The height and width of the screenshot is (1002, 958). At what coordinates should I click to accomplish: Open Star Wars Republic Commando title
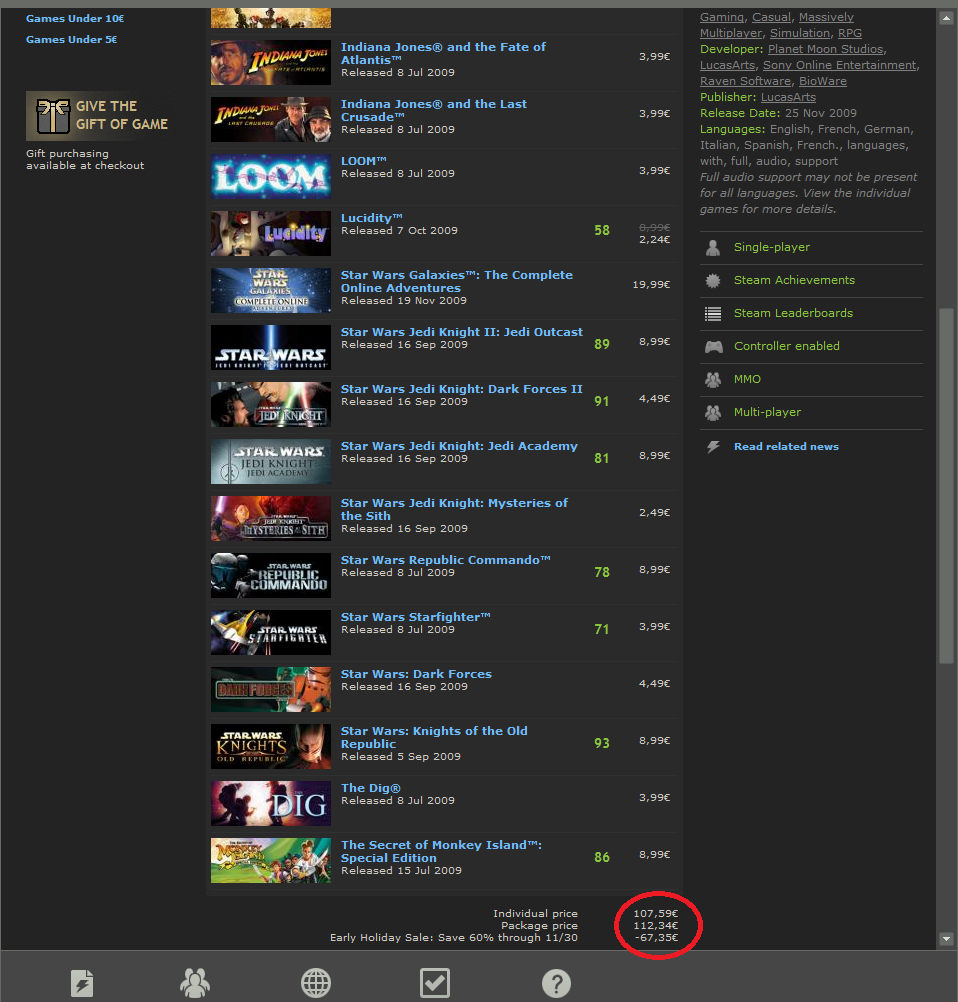coord(445,560)
